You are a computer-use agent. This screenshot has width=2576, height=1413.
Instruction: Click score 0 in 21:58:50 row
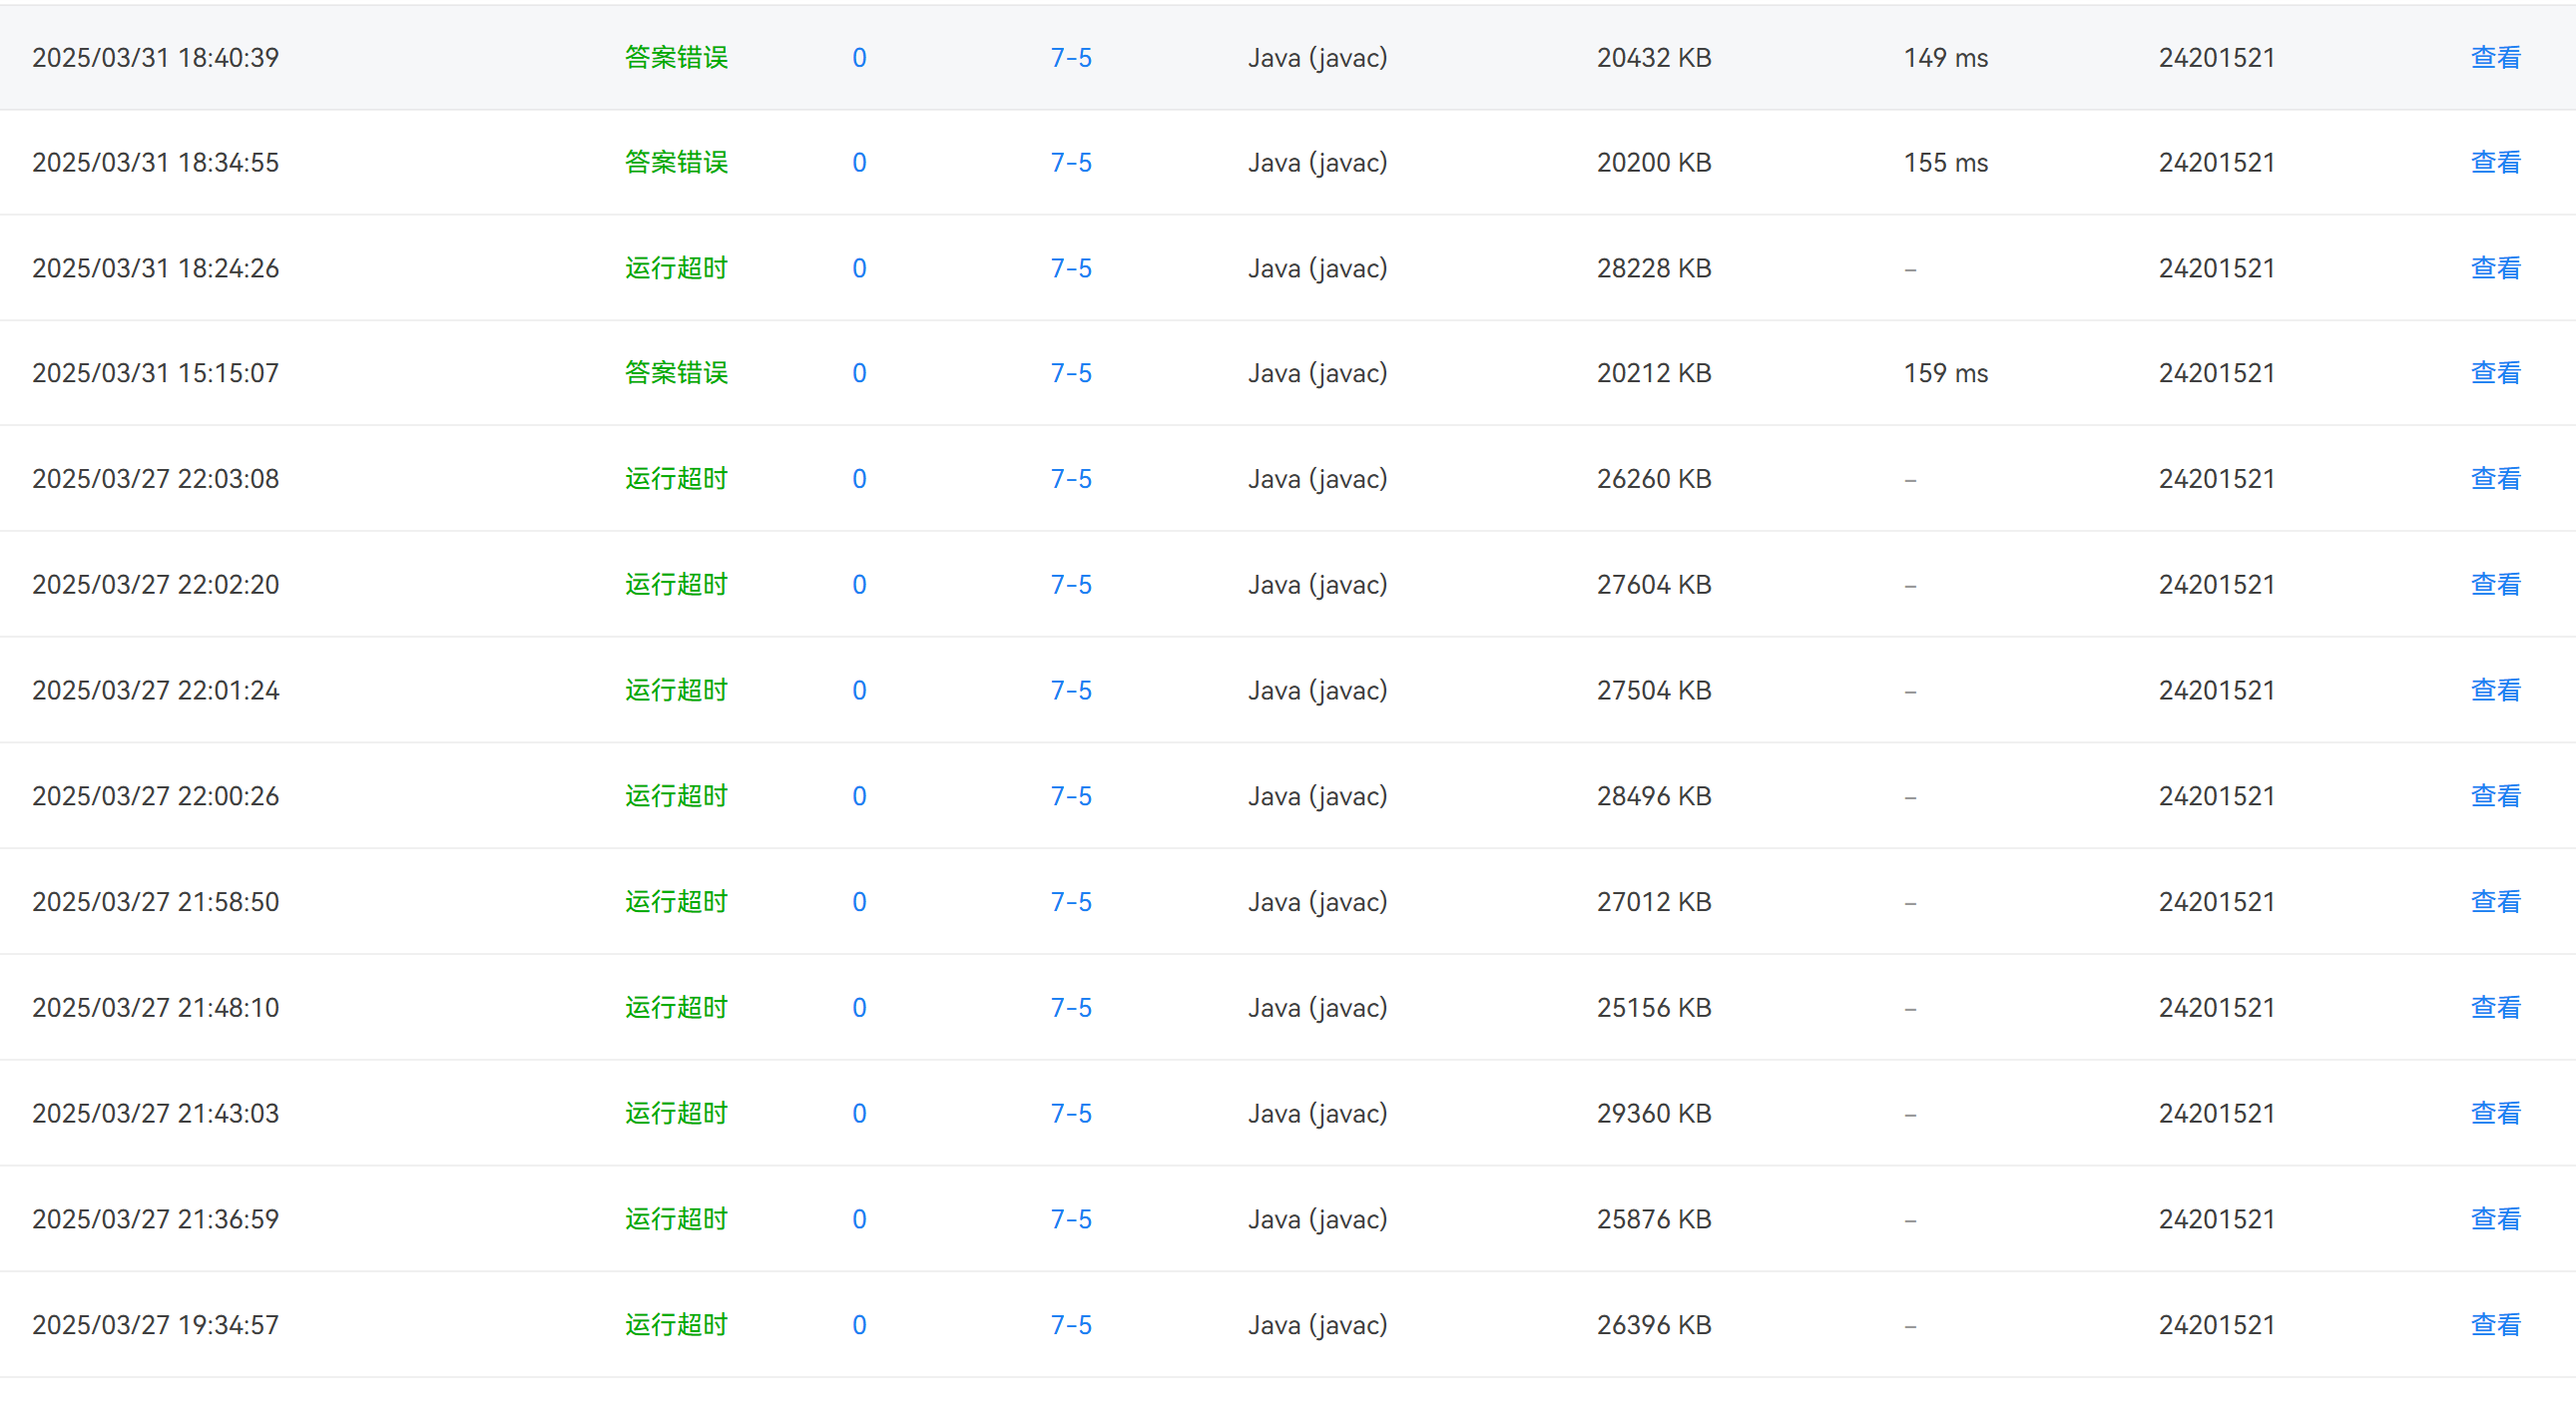tap(859, 902)
